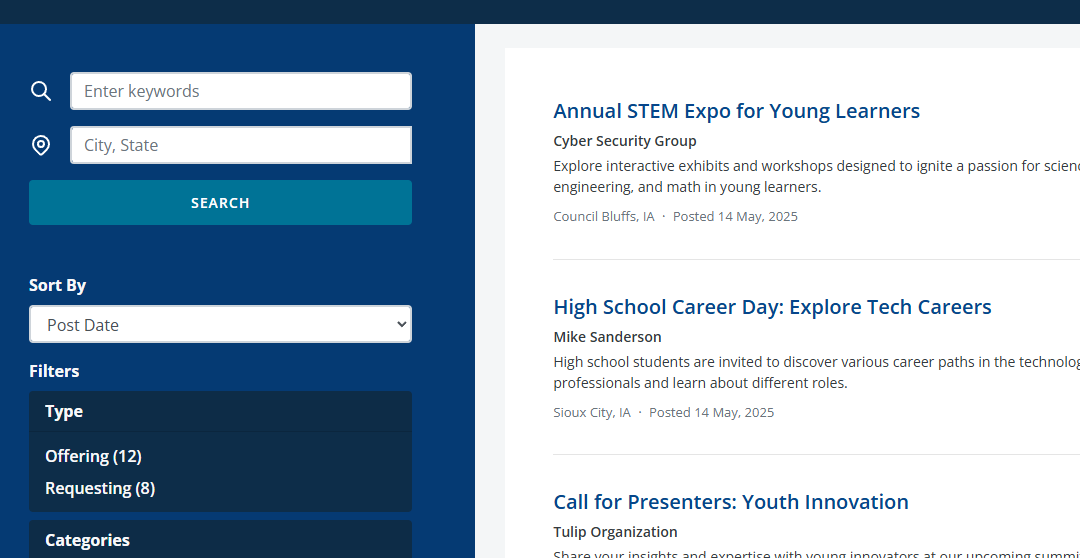The height and width of the screenshot is (558, 1080).
Task: Click the Cyber Security Group organization name
Action: 625,141
